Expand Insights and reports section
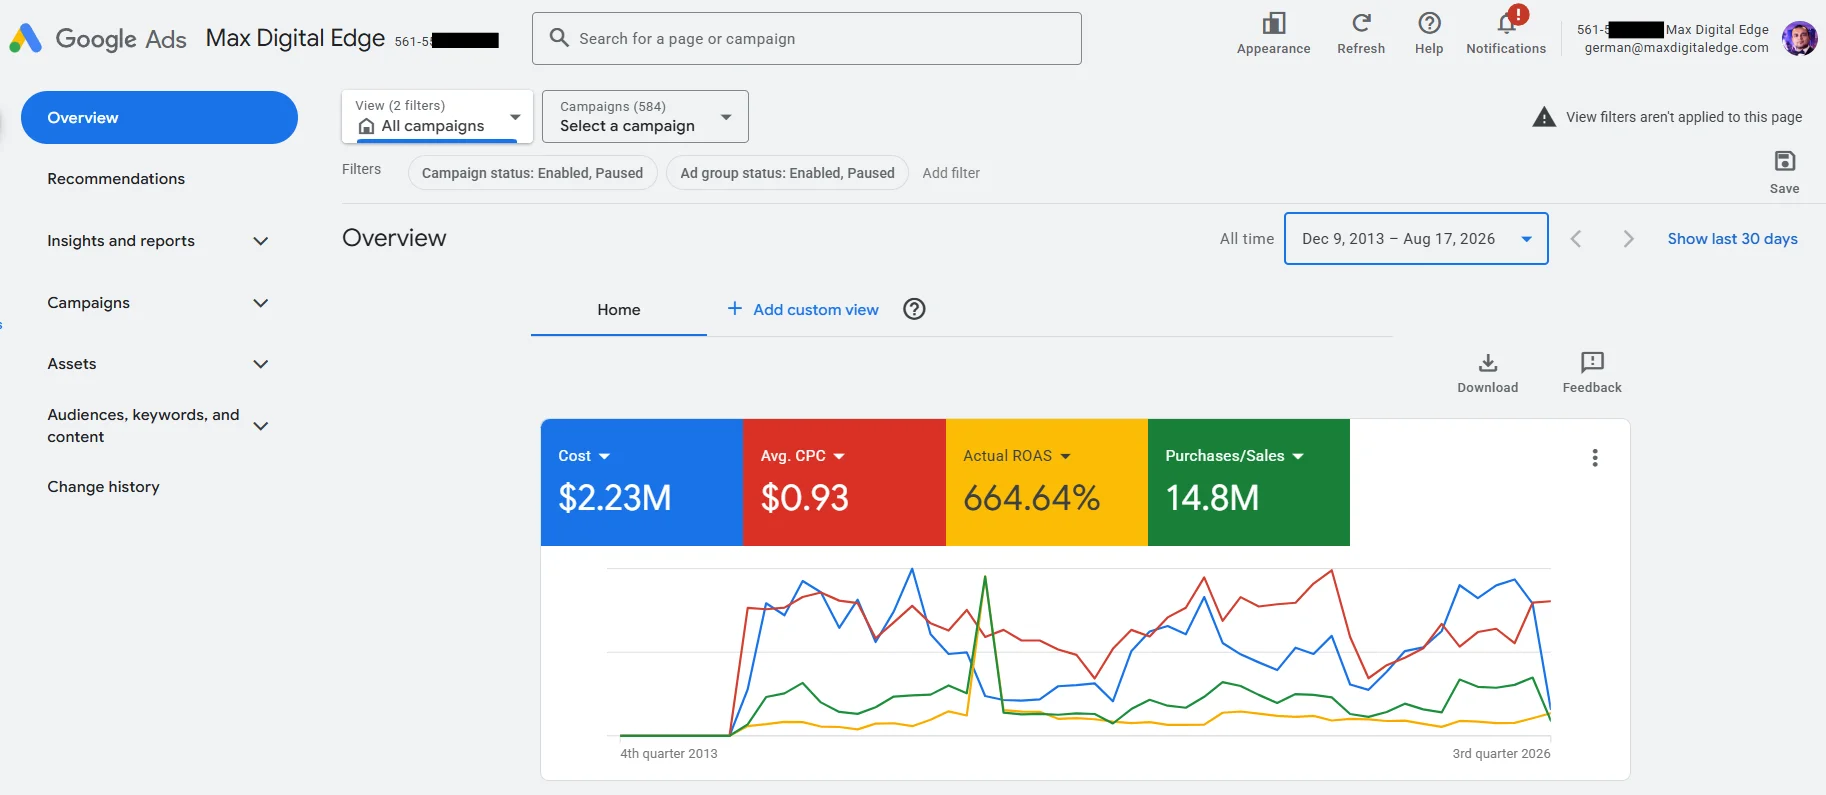Viewport: 1826px width, 795px height. coord(260,241)
